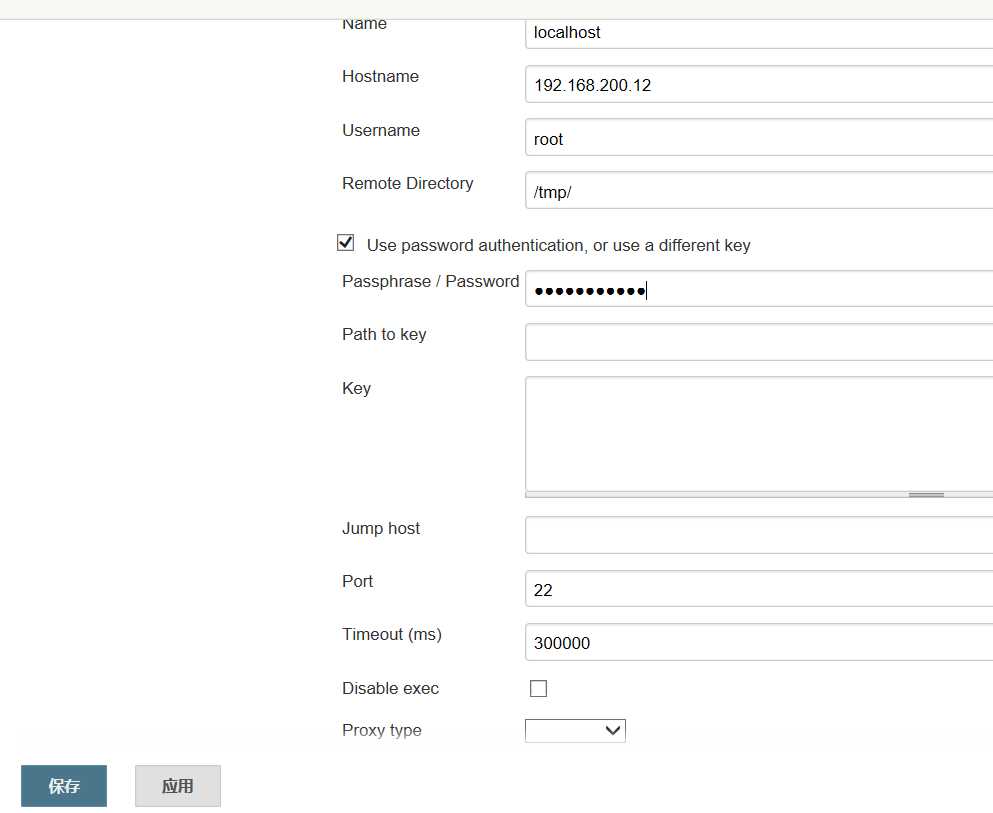Viewport: 993px width, 813px height.
Task: Click the Disable exec label
Action: click(x=391, y=688)
